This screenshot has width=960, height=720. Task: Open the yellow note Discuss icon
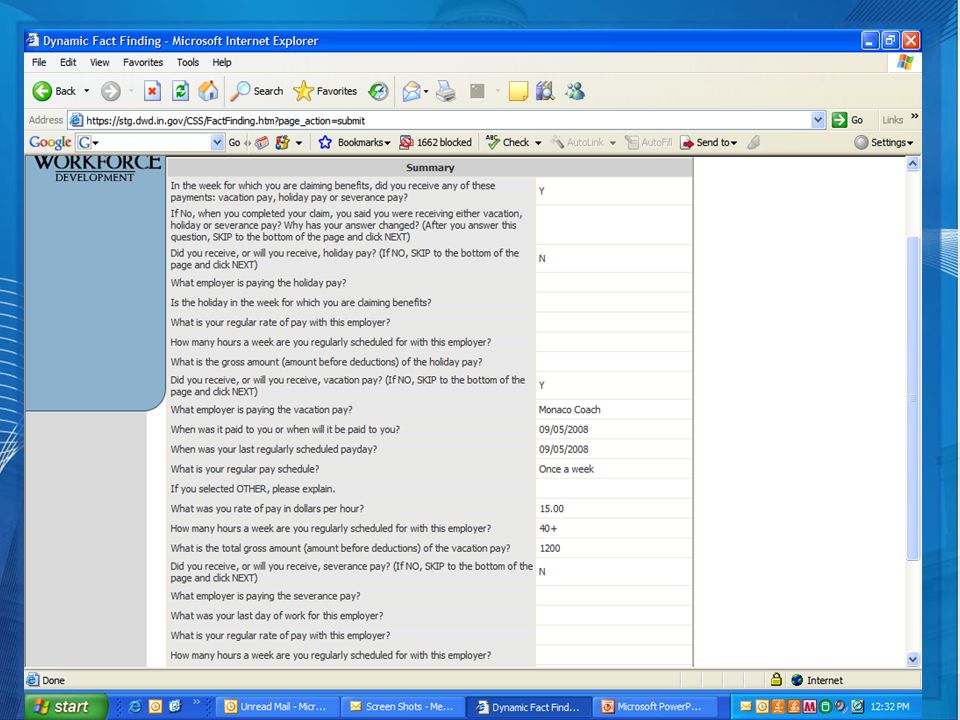click(x=518, y=91)
